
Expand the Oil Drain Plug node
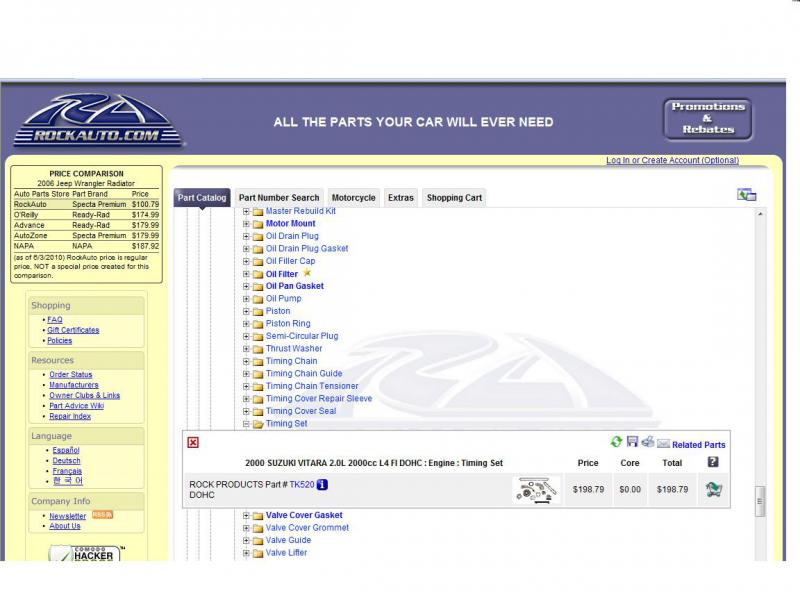click(x=246, y=236)
